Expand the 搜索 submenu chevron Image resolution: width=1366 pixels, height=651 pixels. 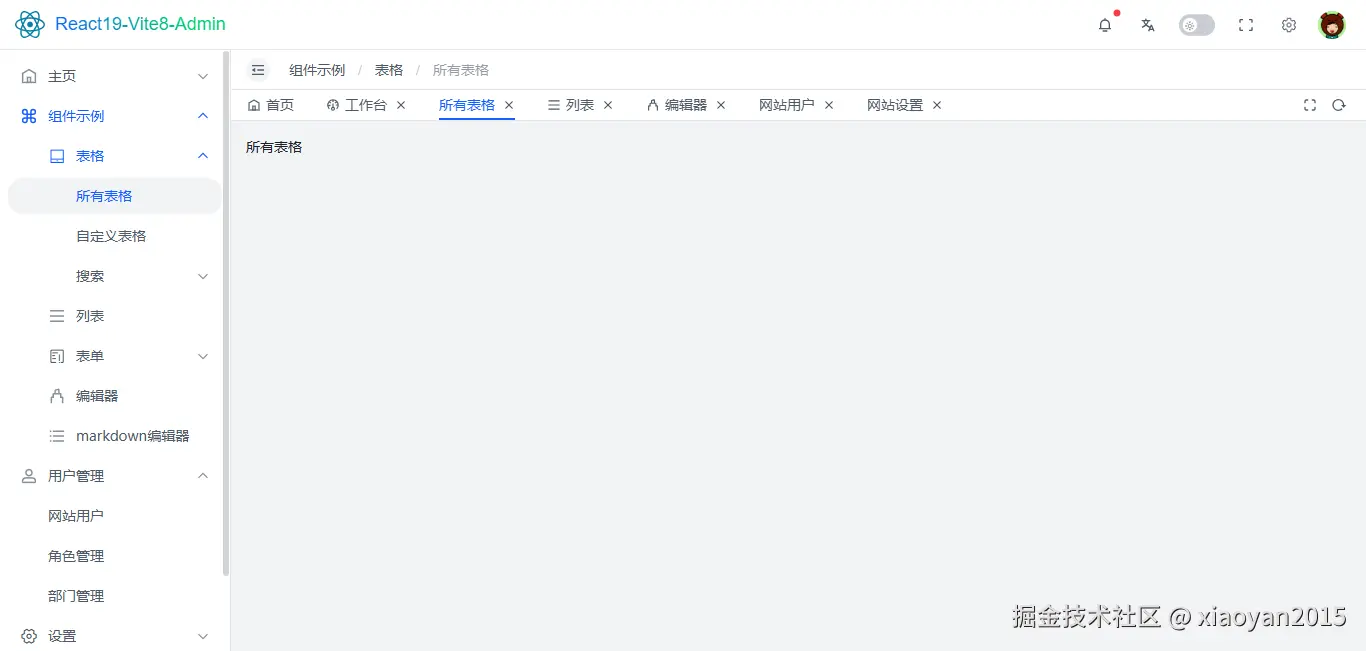(x=203, y=276)
